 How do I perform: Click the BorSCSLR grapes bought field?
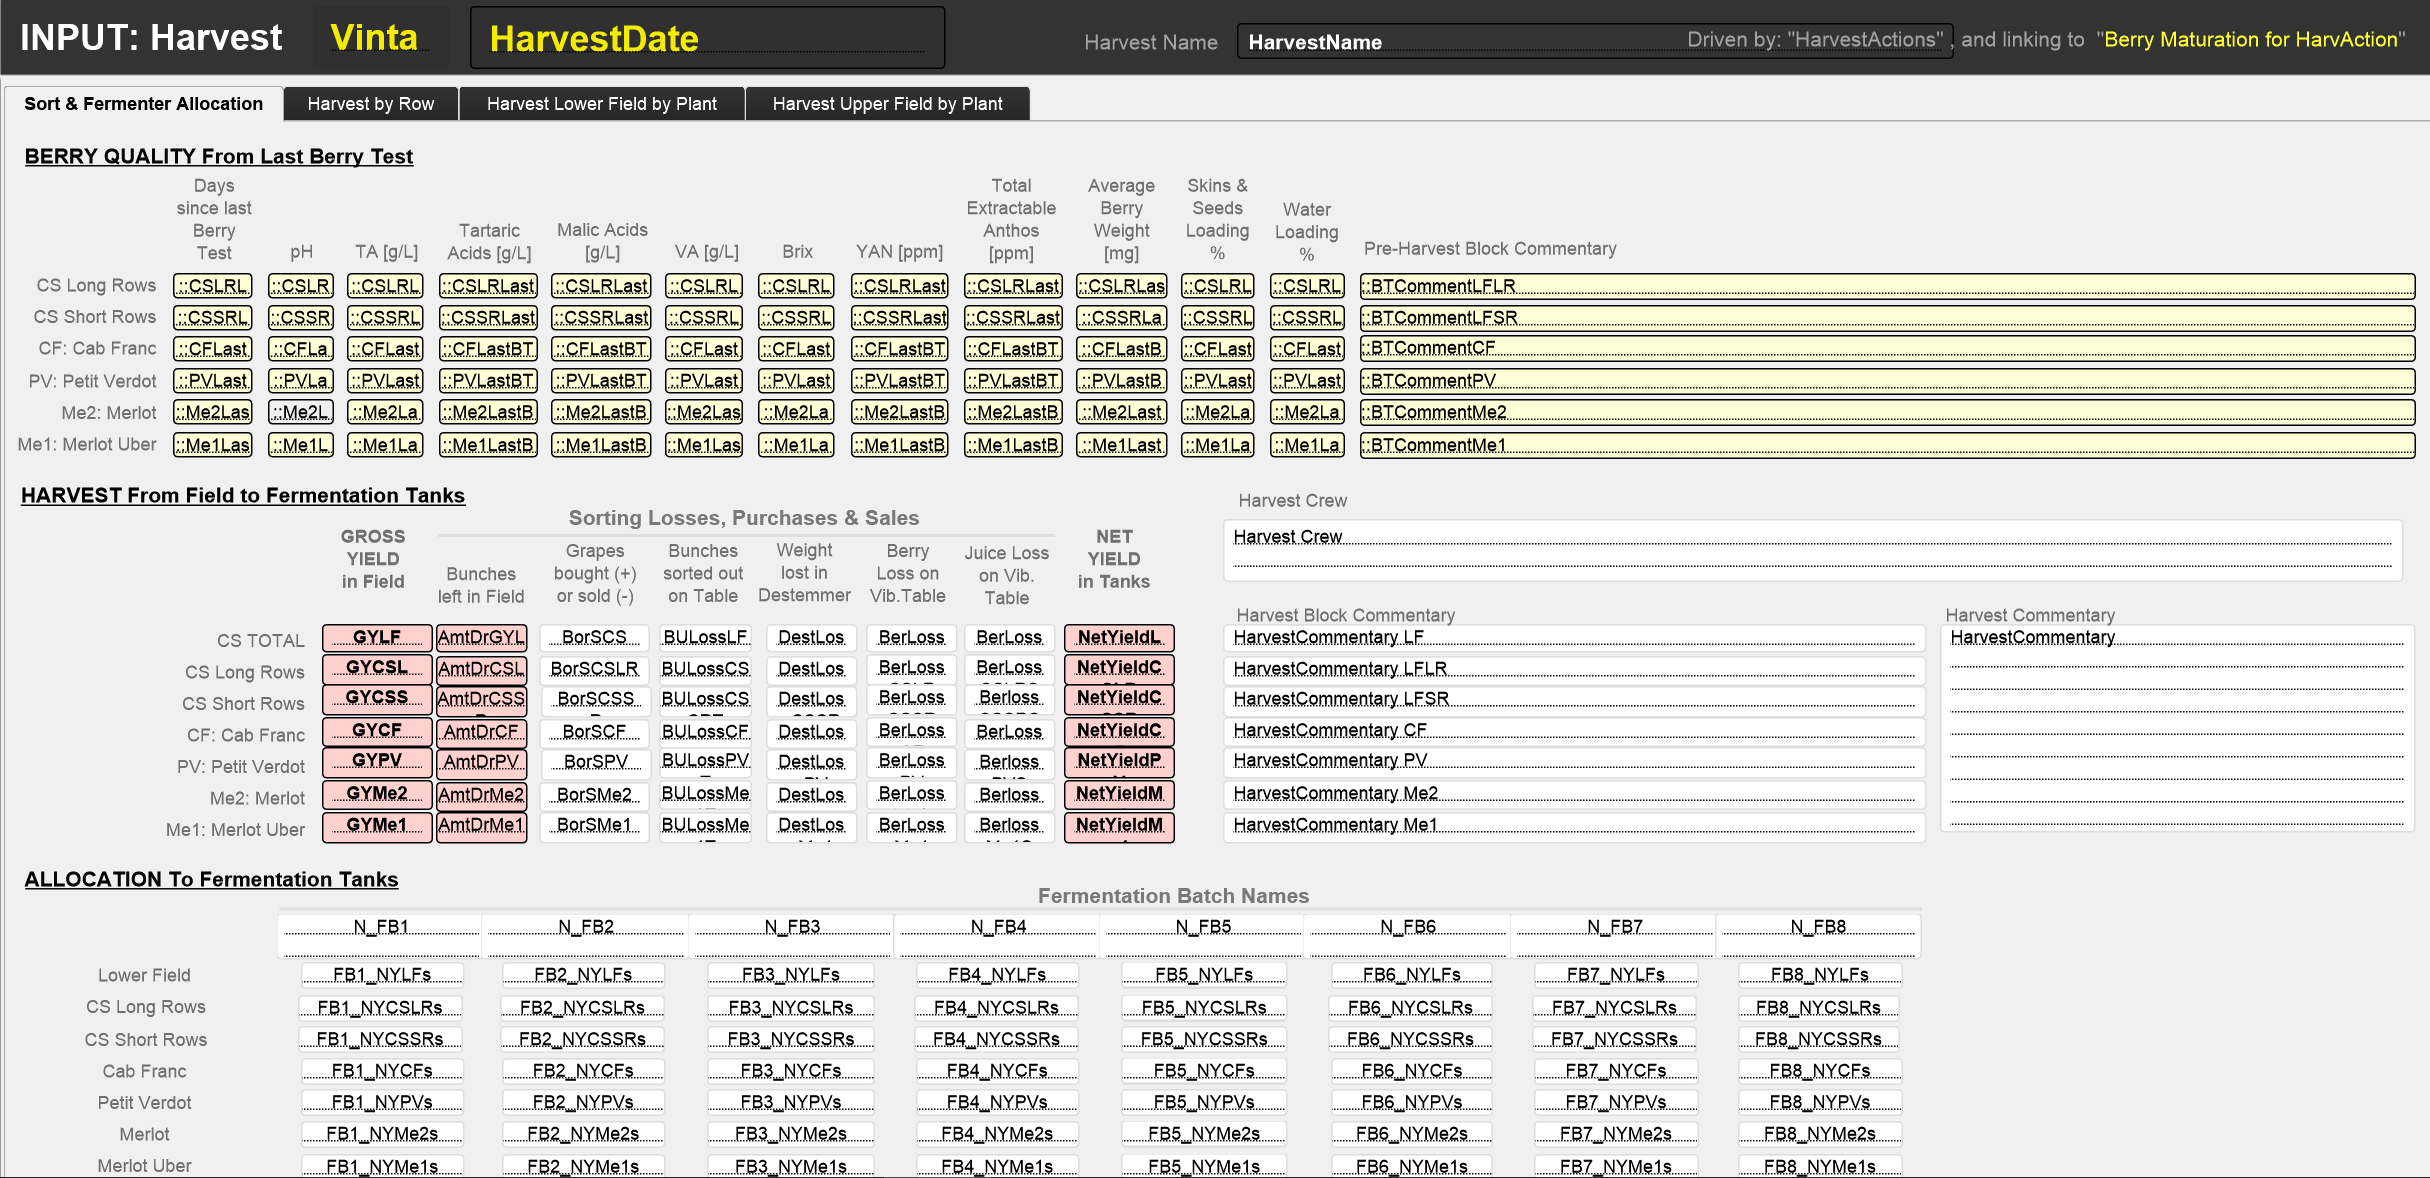[594, 669]
